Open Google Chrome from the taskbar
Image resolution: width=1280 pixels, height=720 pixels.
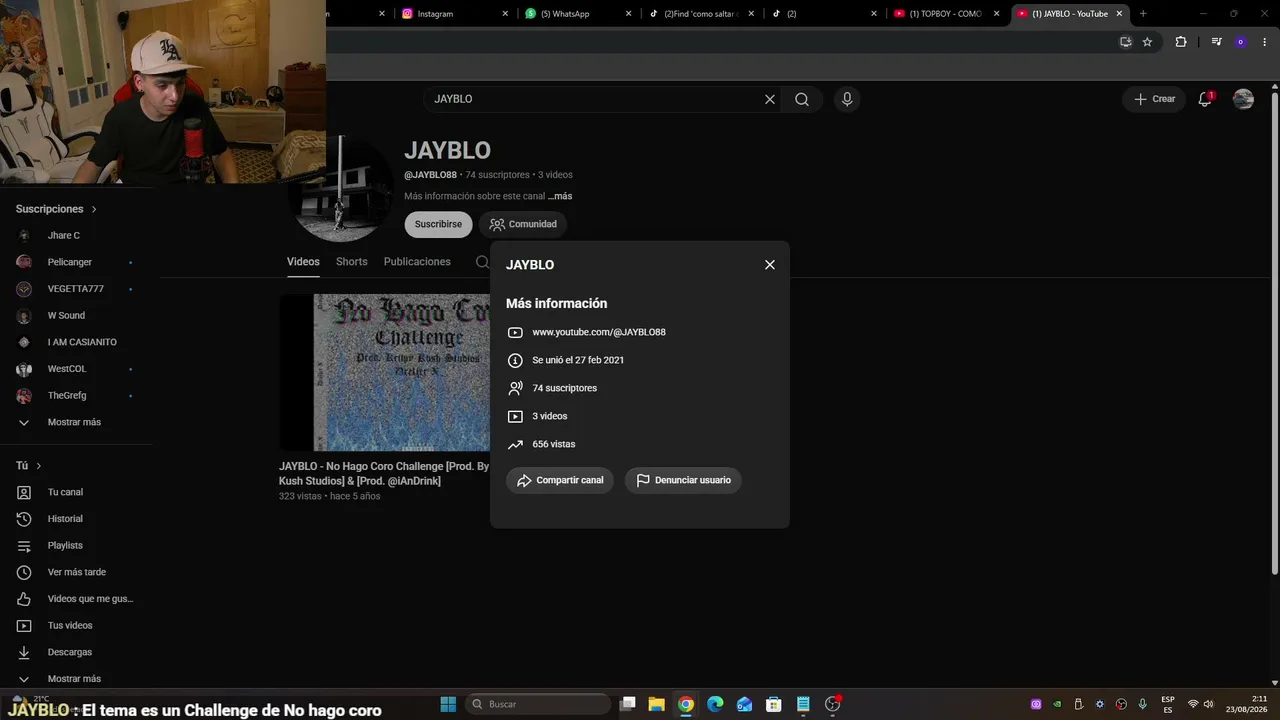[686, 704]
